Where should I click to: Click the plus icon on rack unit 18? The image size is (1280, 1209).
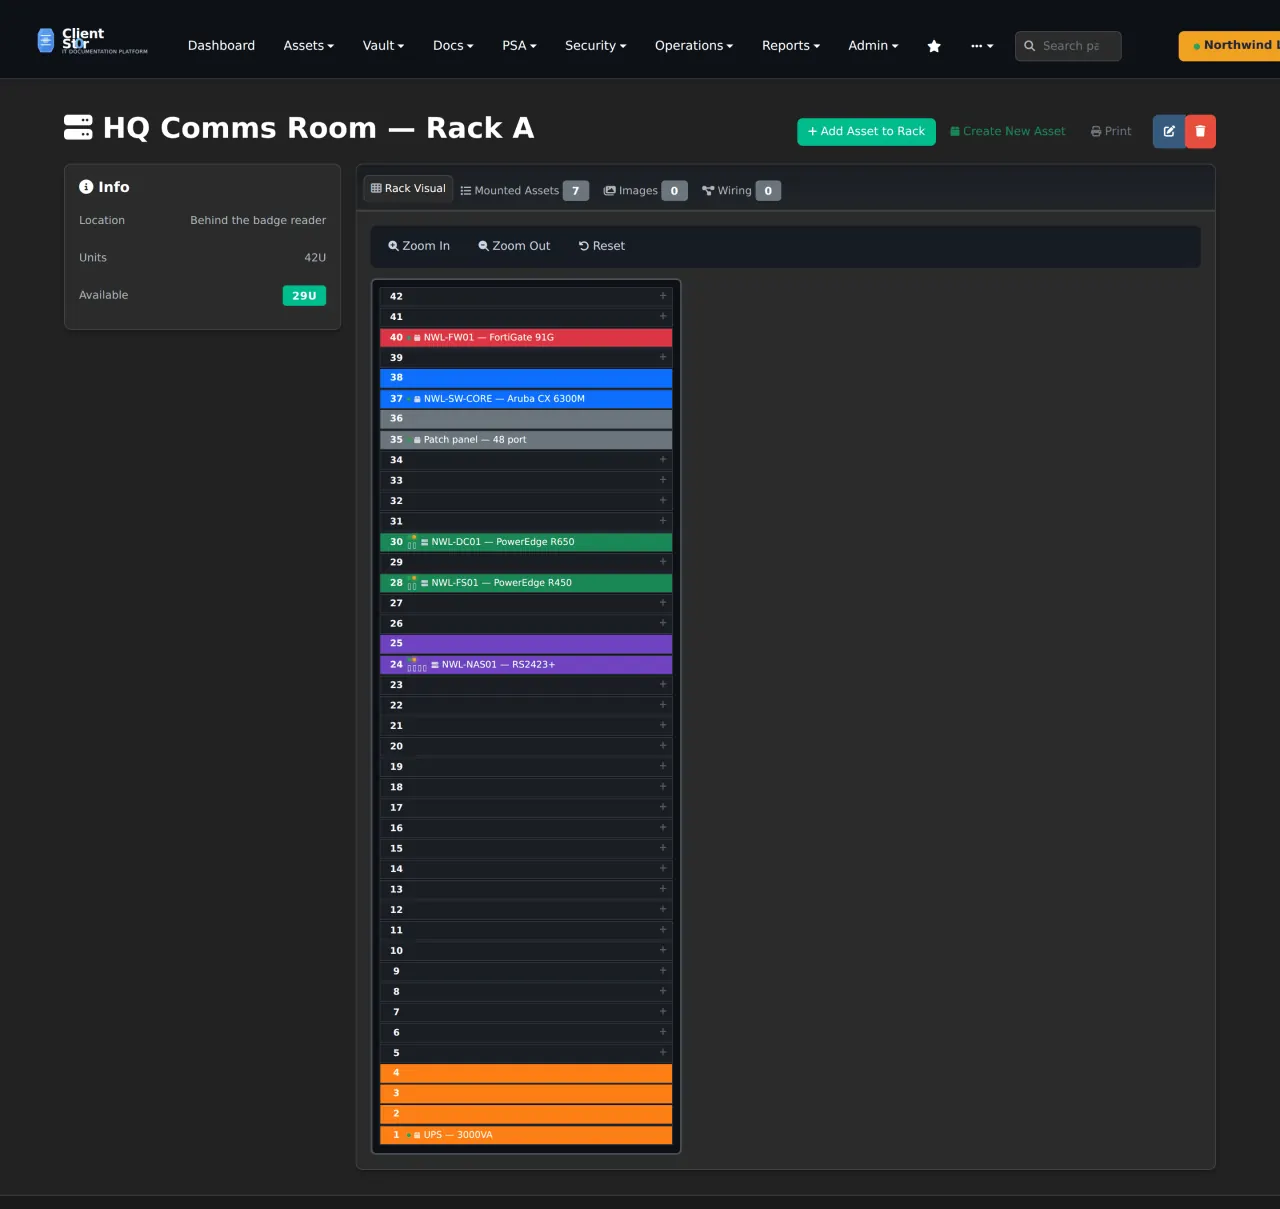(x=663, y=786)
